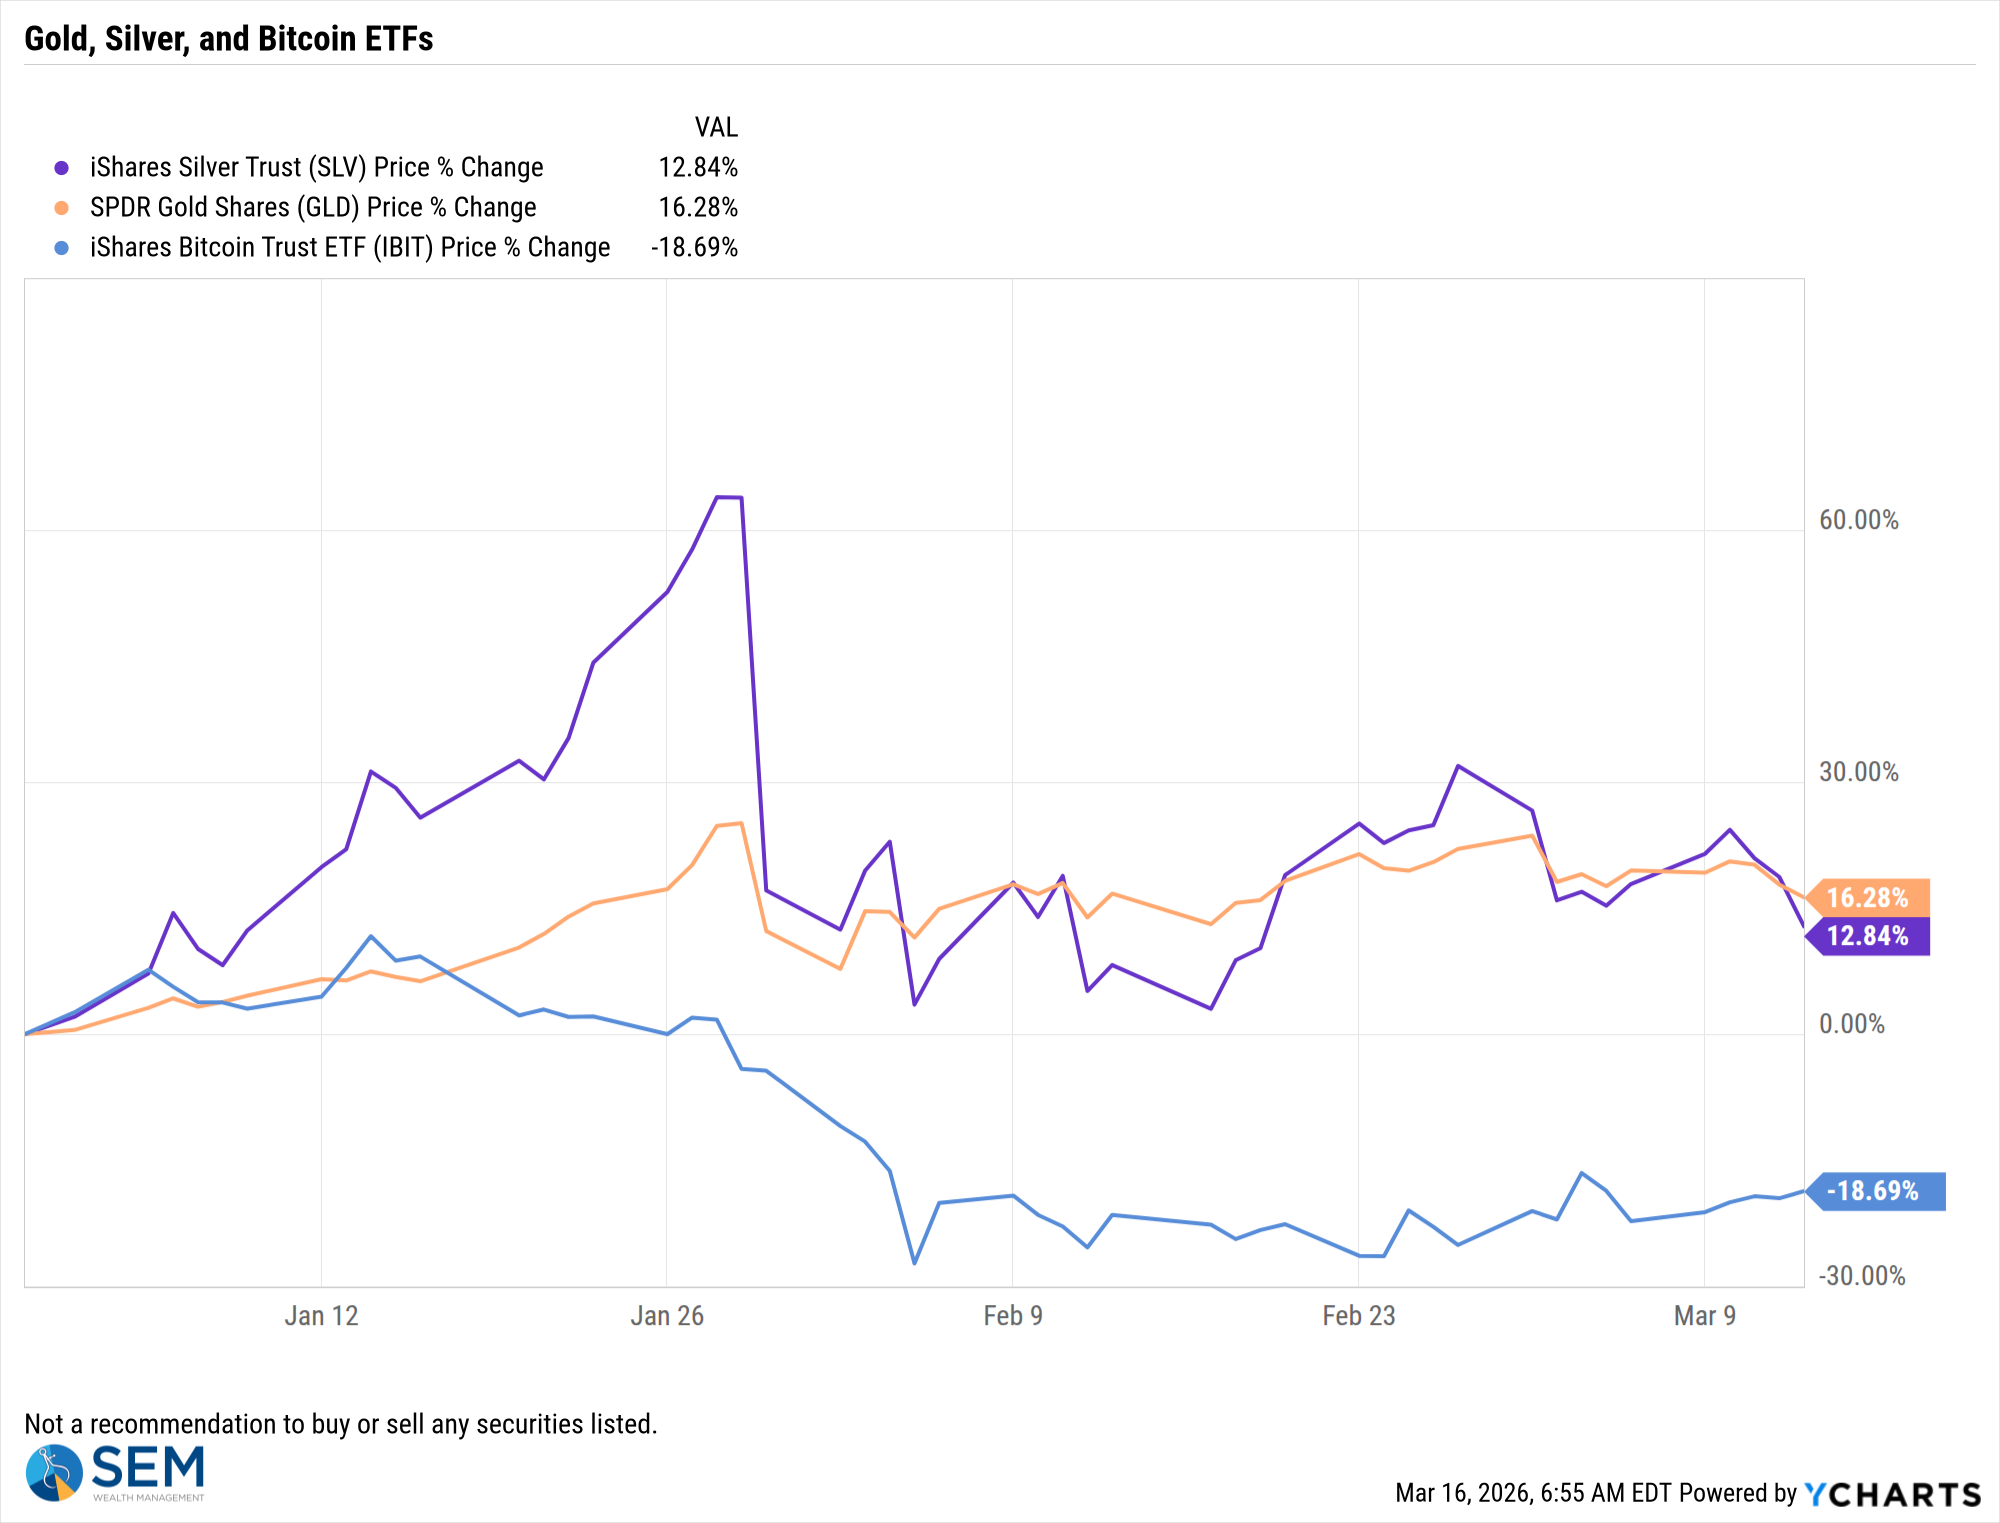Click the Jan 12 date axis label
Image resolution: width=2000 pixels, height=1523 pixels.
[321, 1316]
